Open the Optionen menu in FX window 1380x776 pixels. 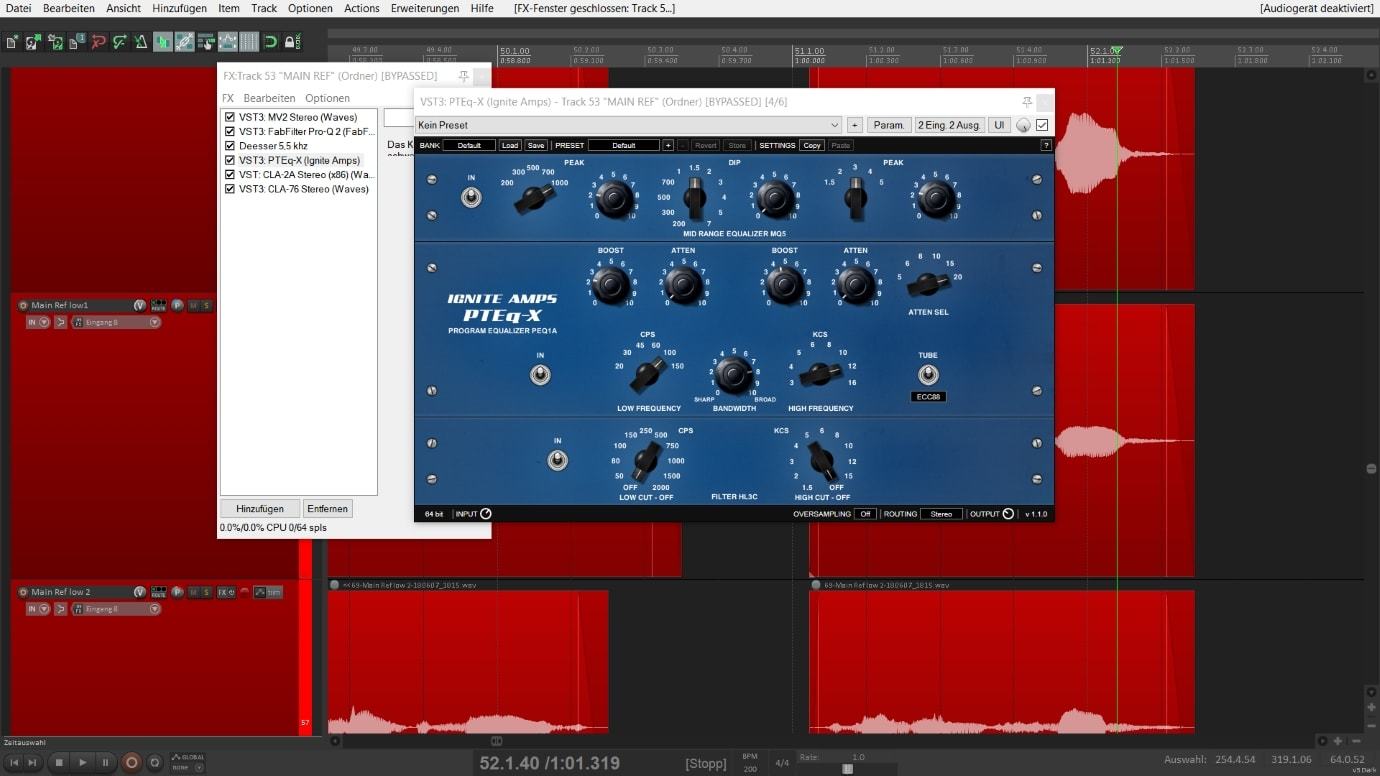(327, 98)
